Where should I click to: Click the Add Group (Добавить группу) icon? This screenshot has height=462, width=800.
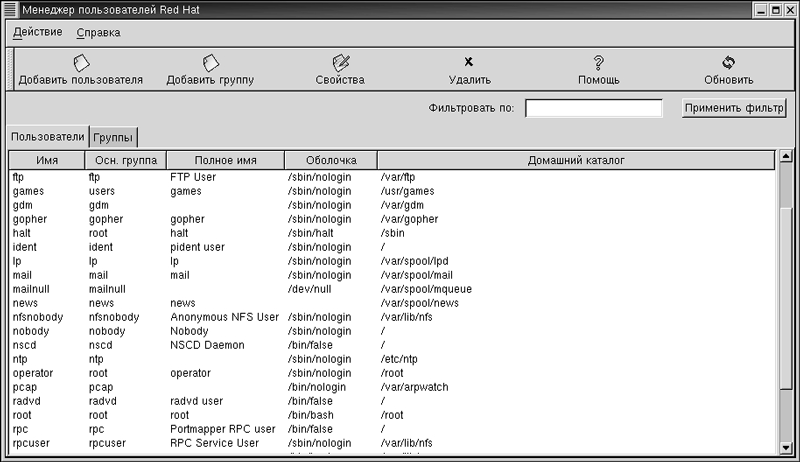(210, 63)
